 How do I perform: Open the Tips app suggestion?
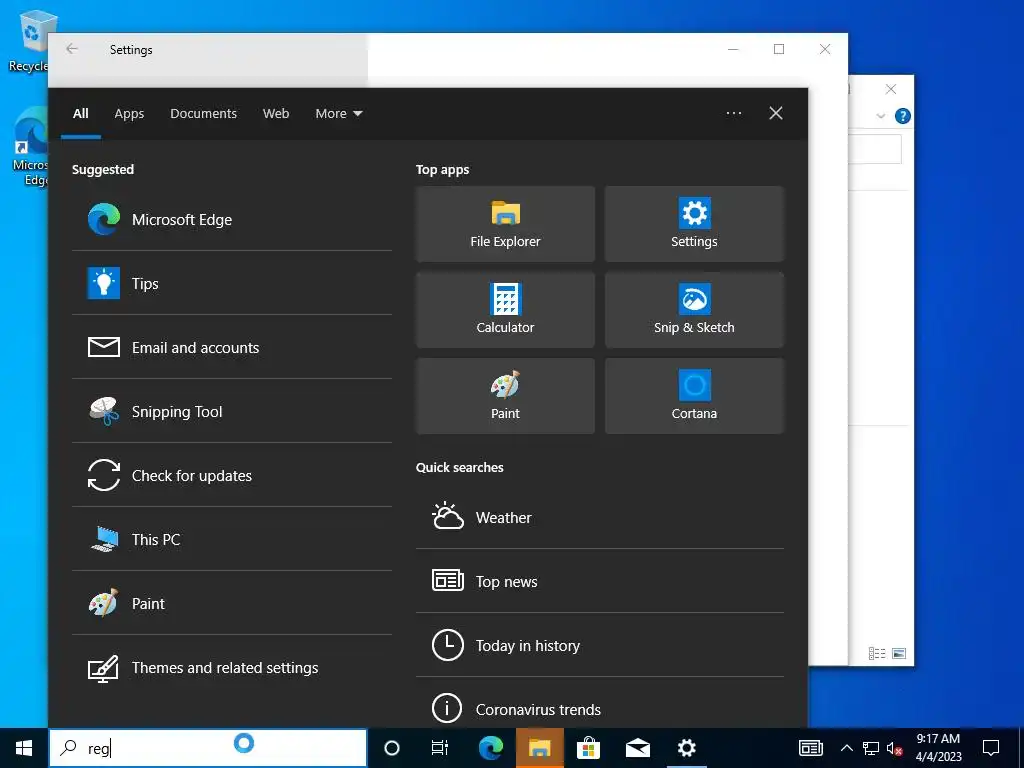(232, 283)
